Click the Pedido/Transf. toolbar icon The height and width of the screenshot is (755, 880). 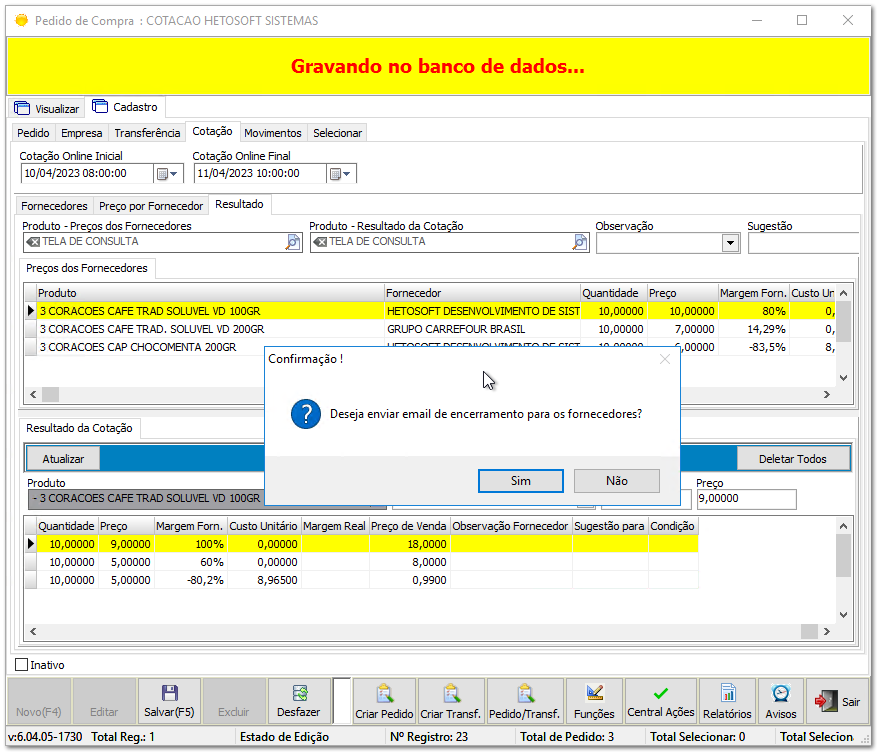(525, 693)
